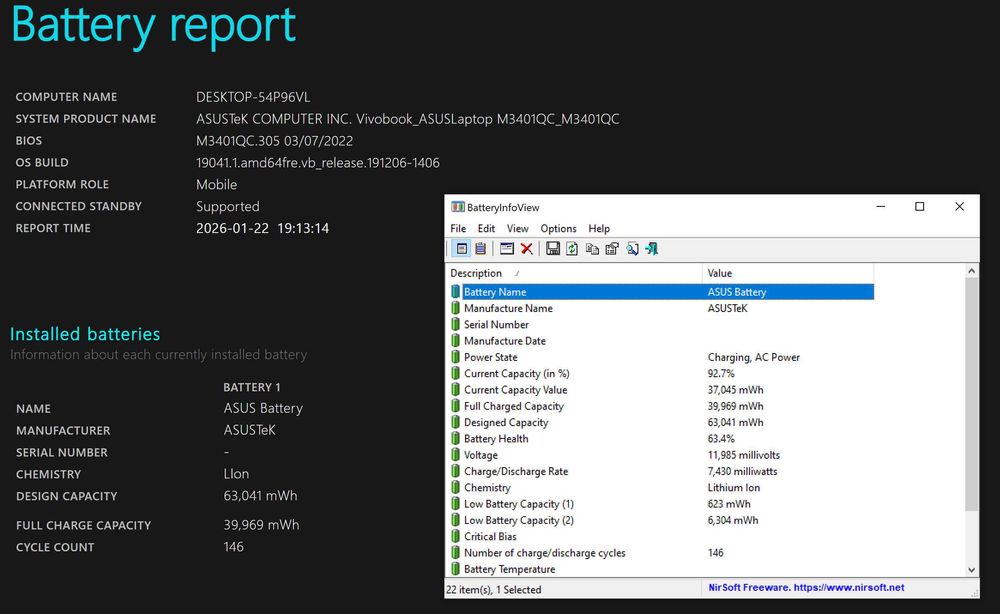Click battery icon beside Full Charged Capacity

pyautogui.click(x=455, y=406)
